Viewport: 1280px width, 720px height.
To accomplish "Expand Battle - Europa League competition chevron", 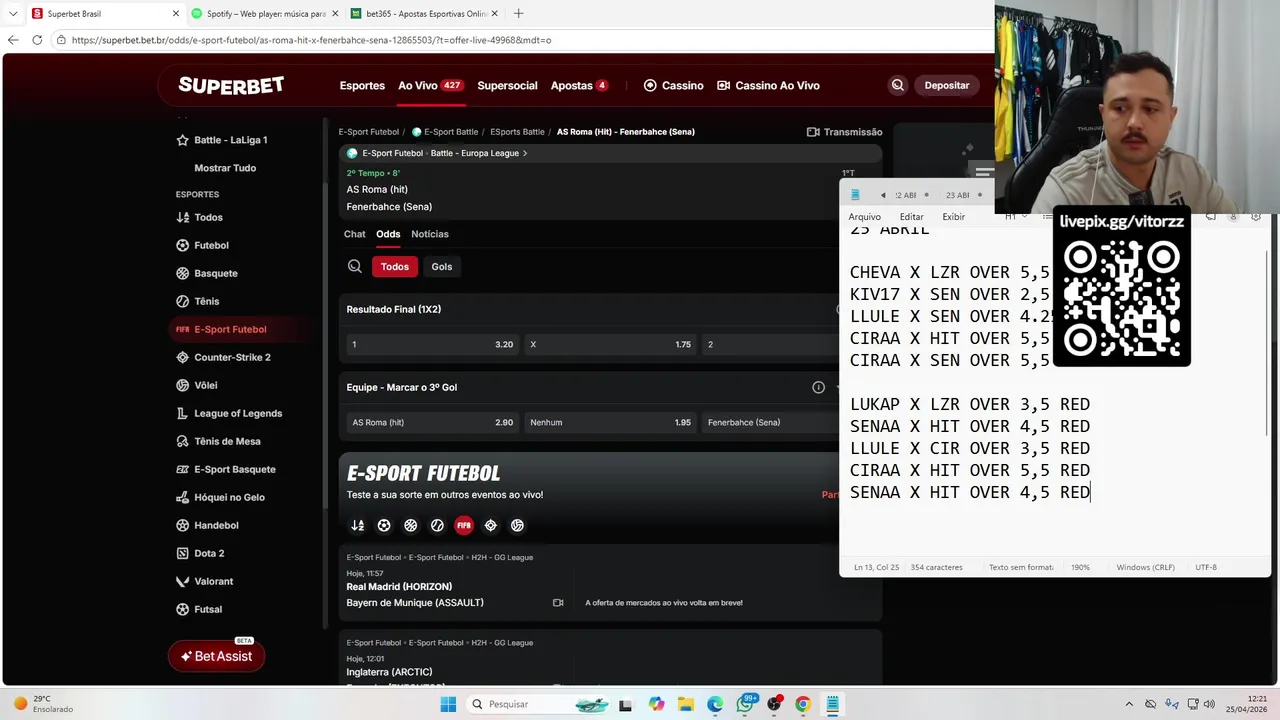I will pos(525,153).
